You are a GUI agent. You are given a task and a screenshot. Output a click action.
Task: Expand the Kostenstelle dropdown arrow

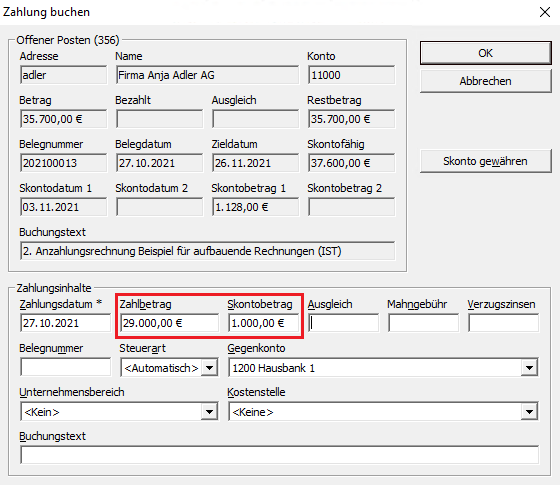[529, 412]
